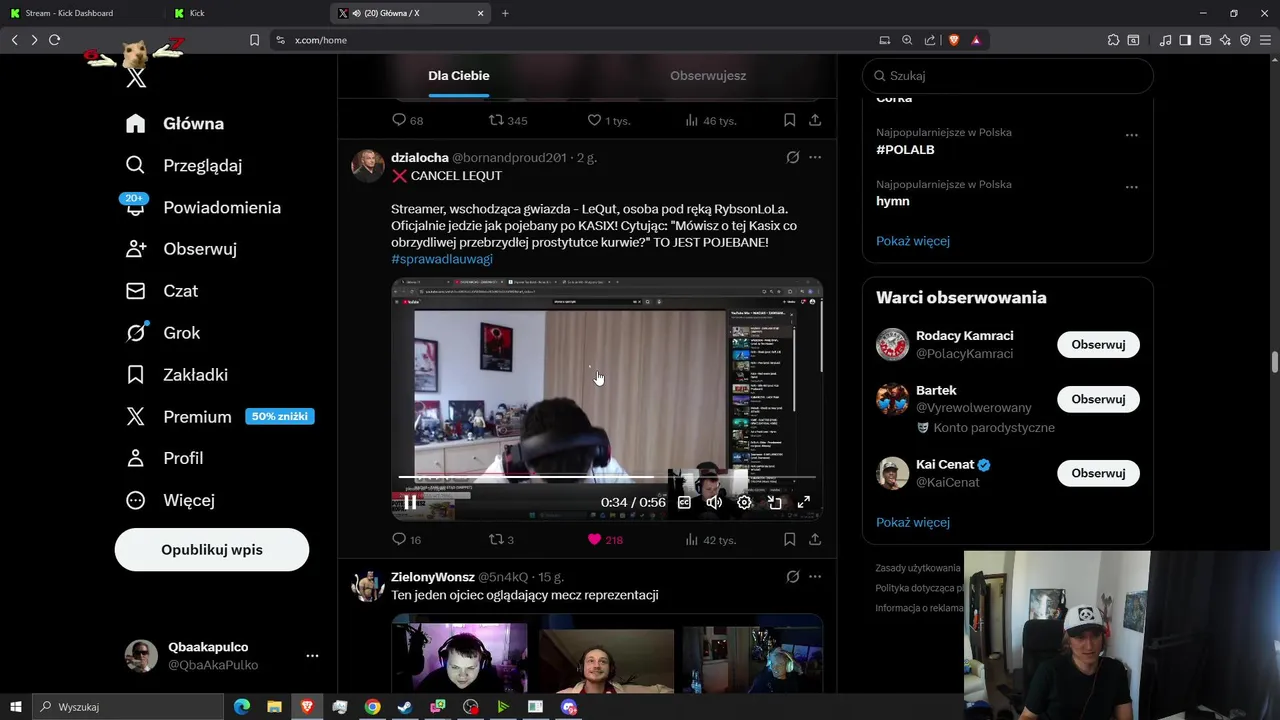
Task: Open account menu dots next to Qbaakapulco
Action: 312,656
